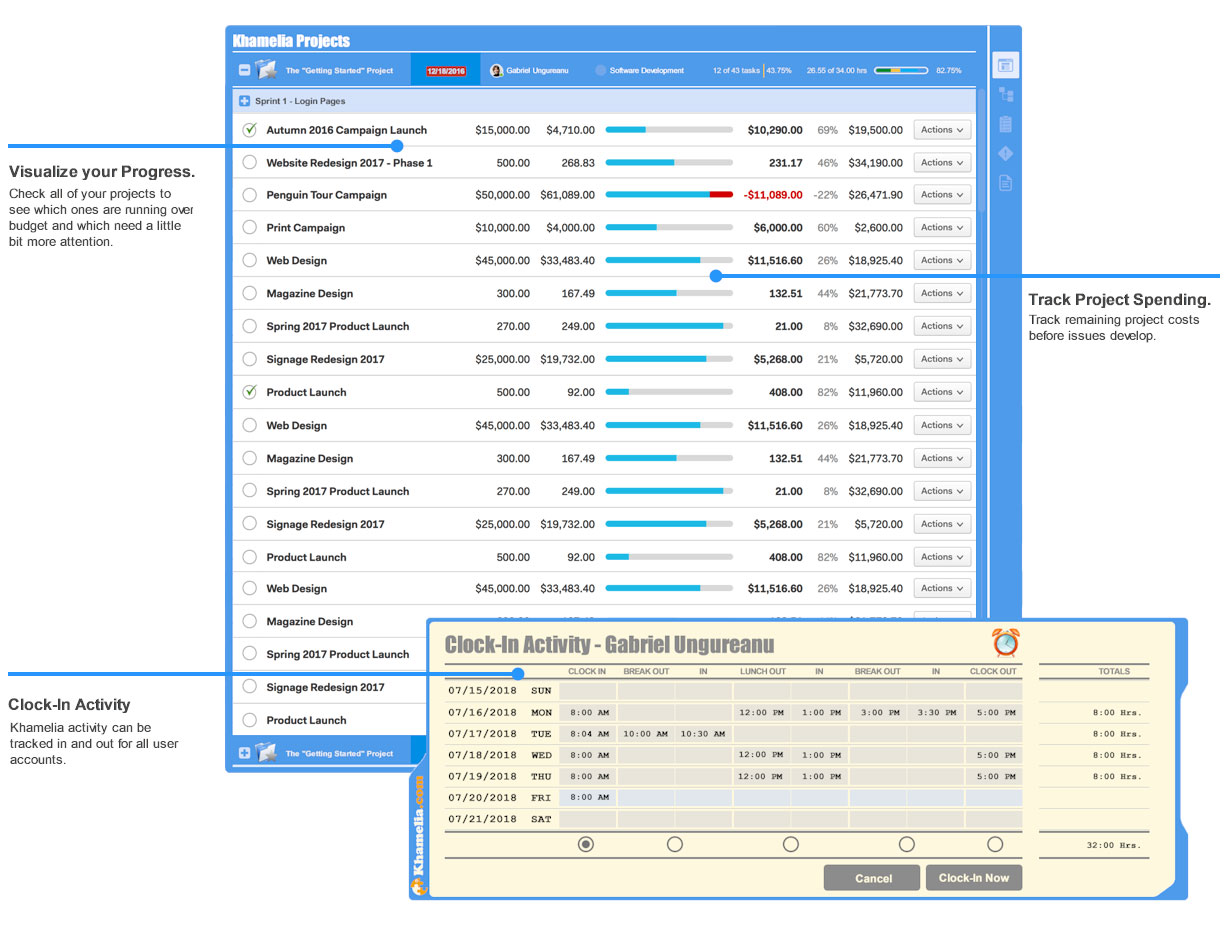Click the 10:00 AM break out field
Viewport: 1229px width, 925px height.
point(645,734)
